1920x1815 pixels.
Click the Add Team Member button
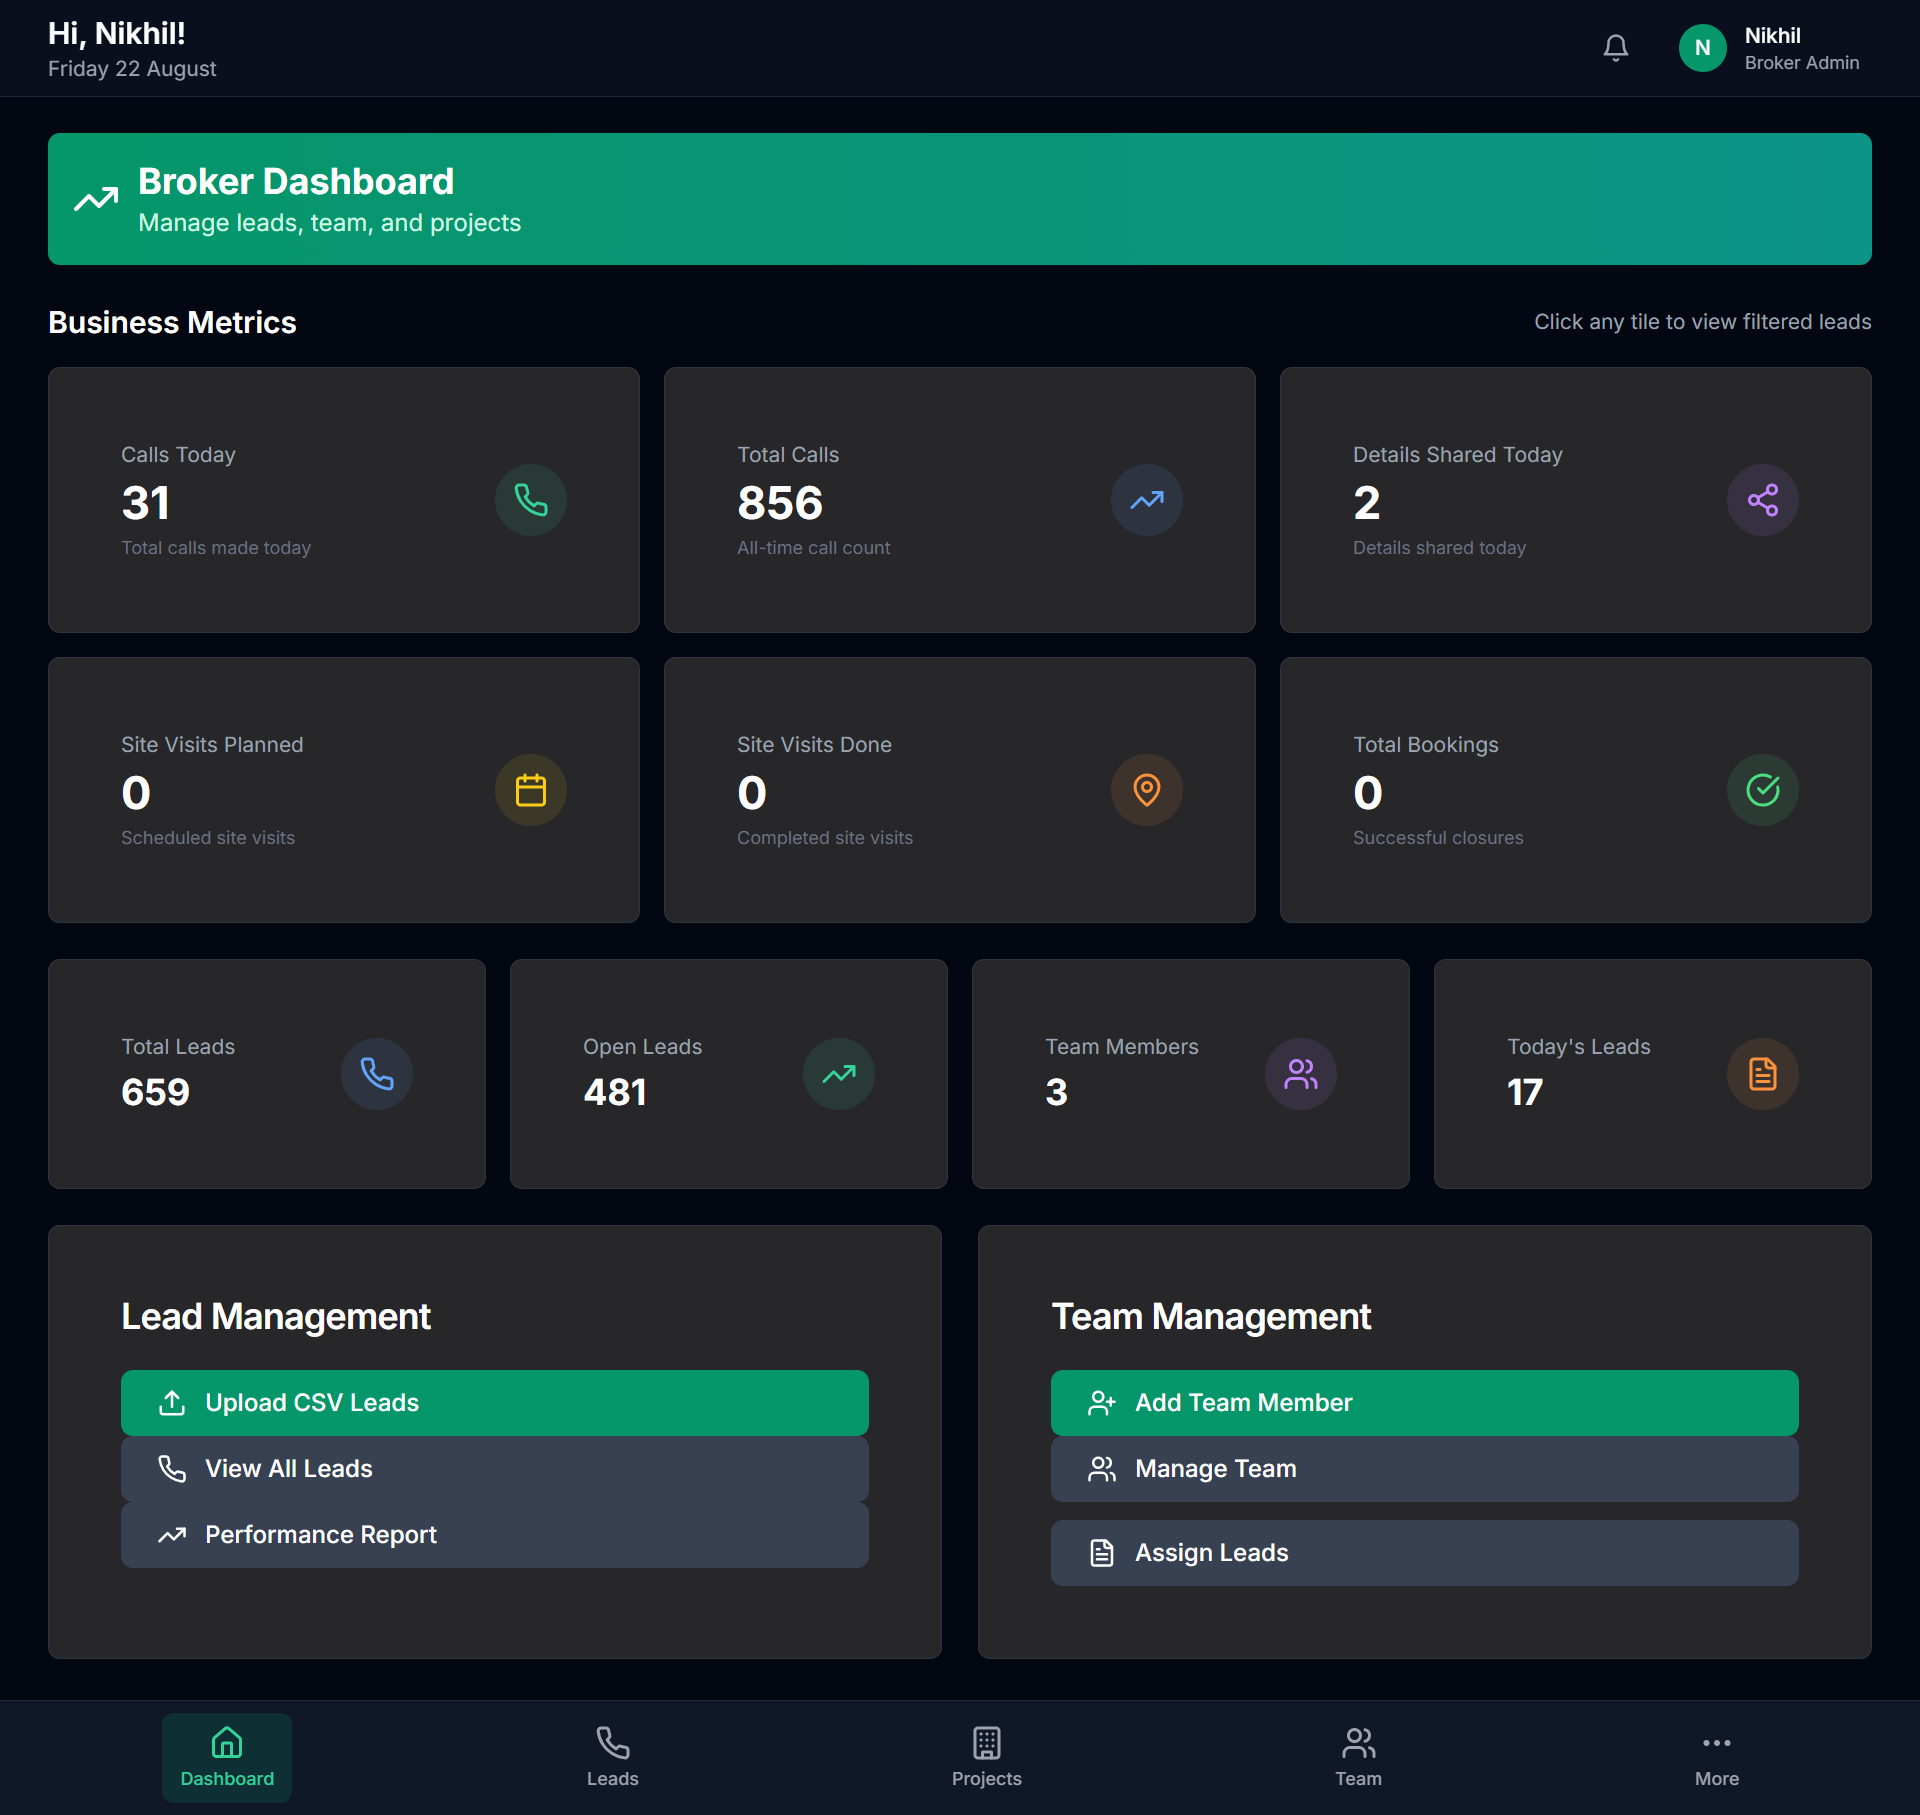point(1424,1402)
